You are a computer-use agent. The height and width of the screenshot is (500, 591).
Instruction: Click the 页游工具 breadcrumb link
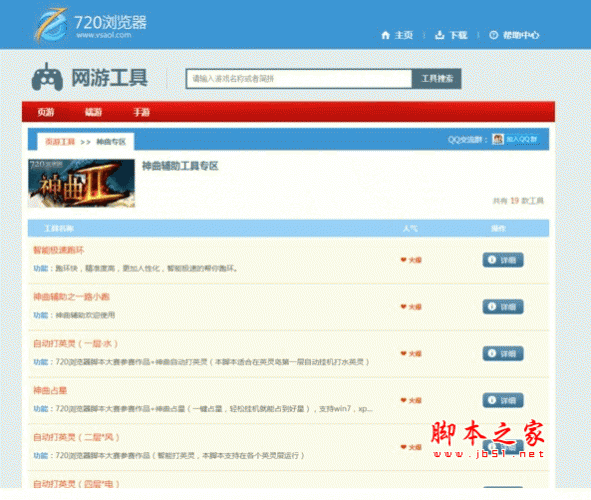60,142
